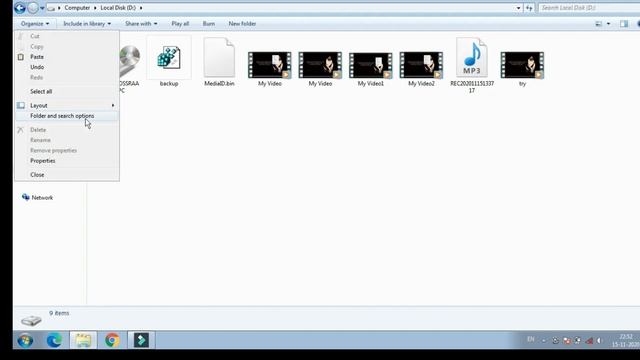Click the Paste clipboard icon in menu
Screen dimensions: 640x360
pyautogui.click(x=21, y=57)
